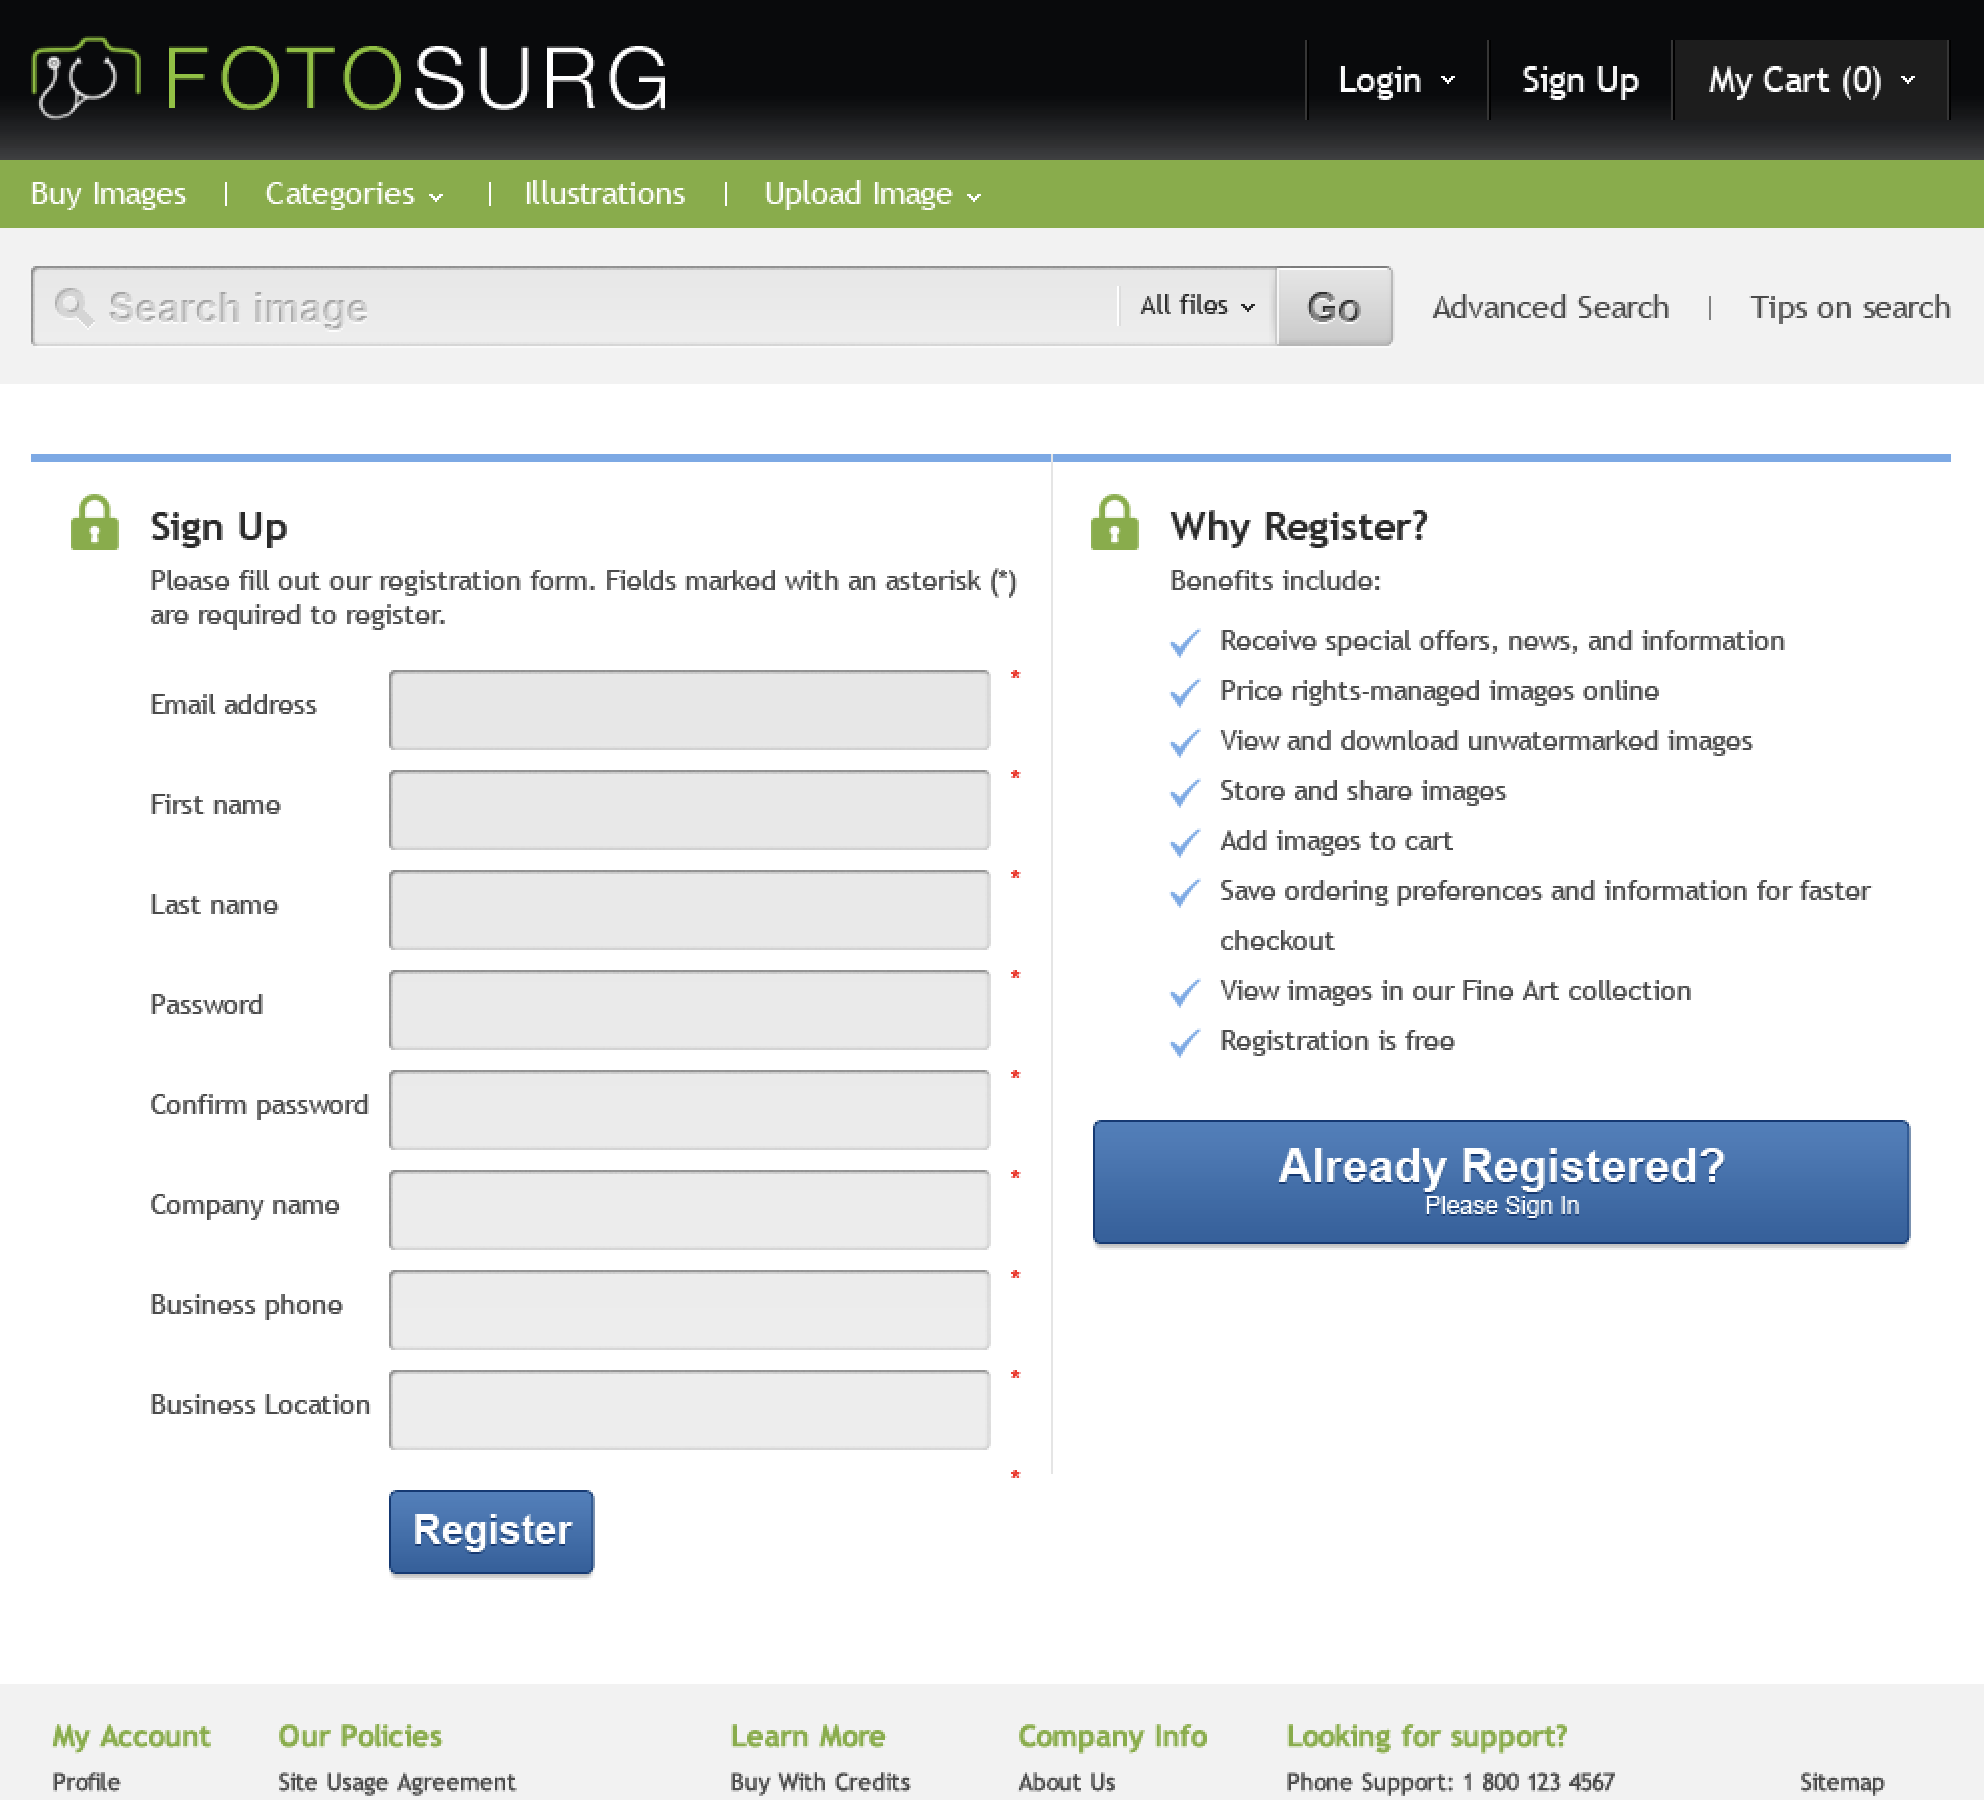
Task: Click the green padlock beside Why Register
Action: (1115, 522)
